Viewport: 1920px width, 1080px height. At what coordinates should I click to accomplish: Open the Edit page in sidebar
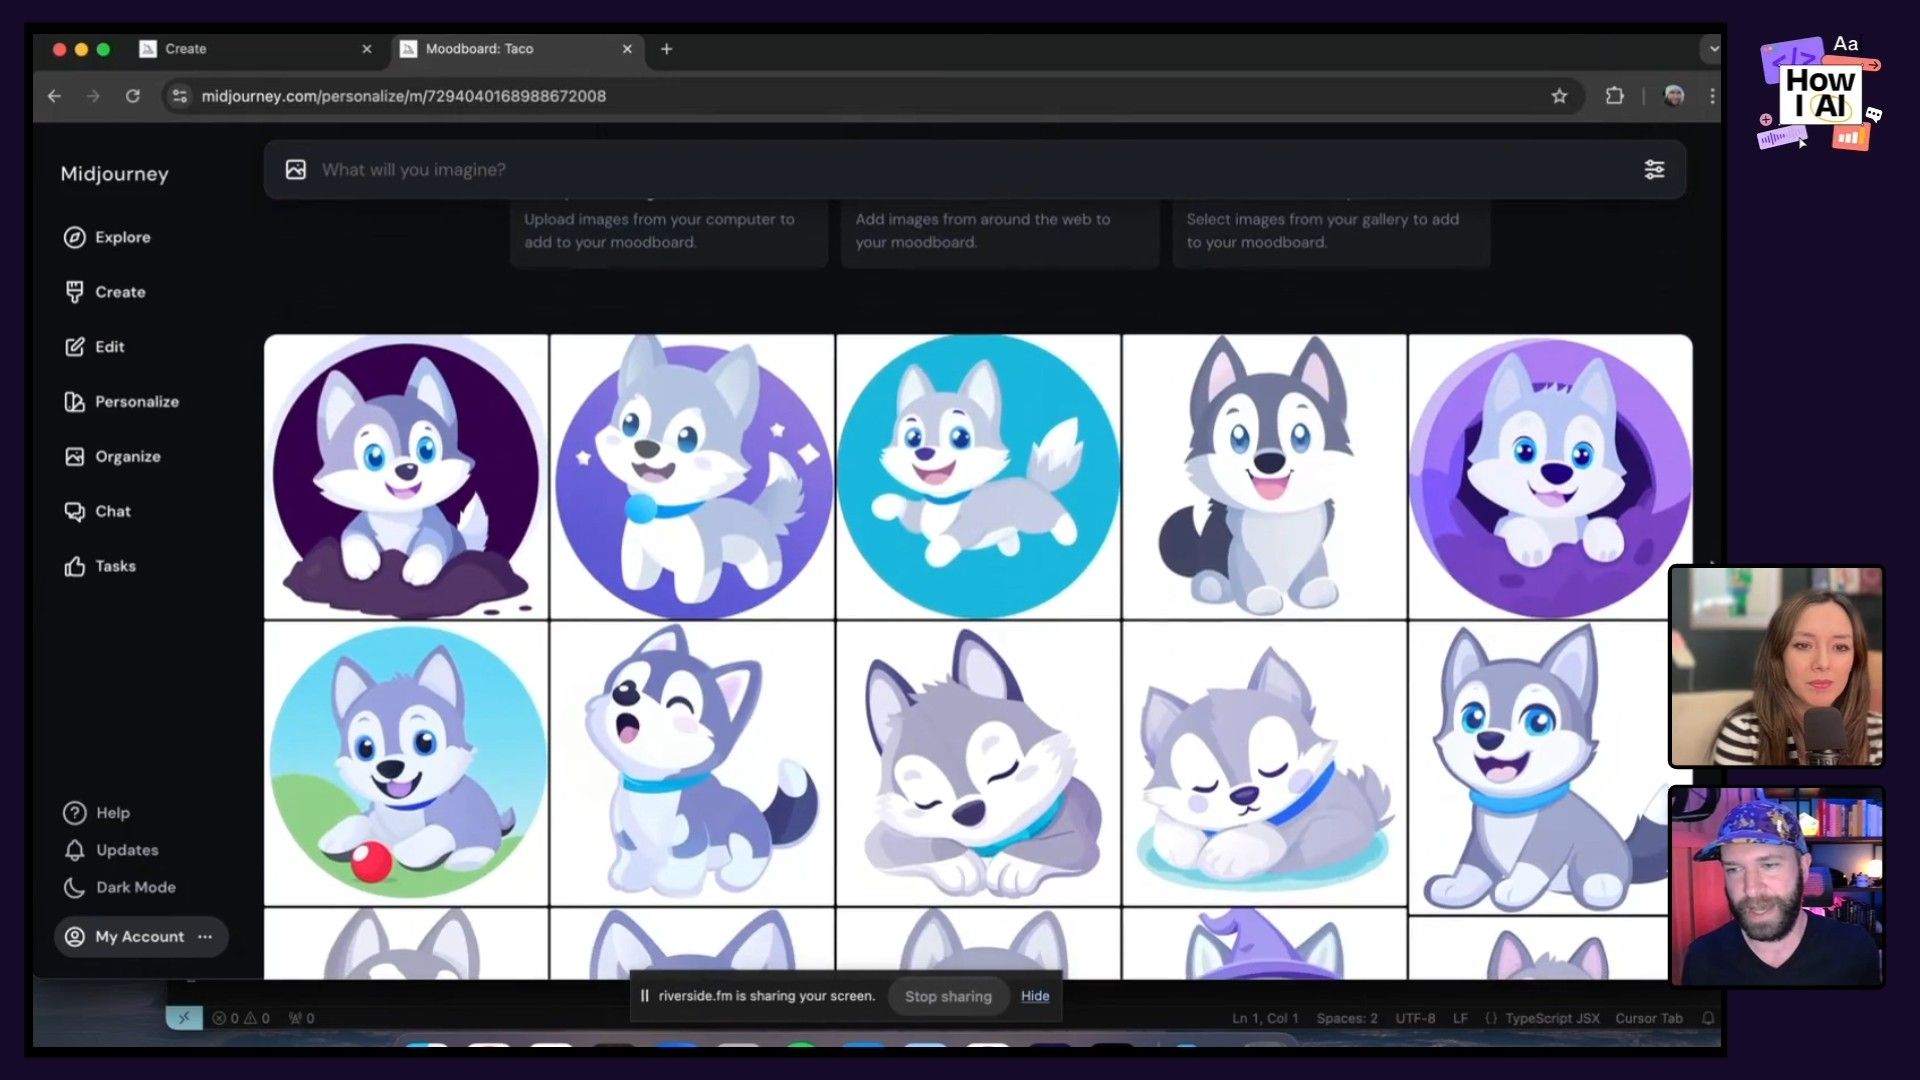pyautogui.click(x=94, y=347)
